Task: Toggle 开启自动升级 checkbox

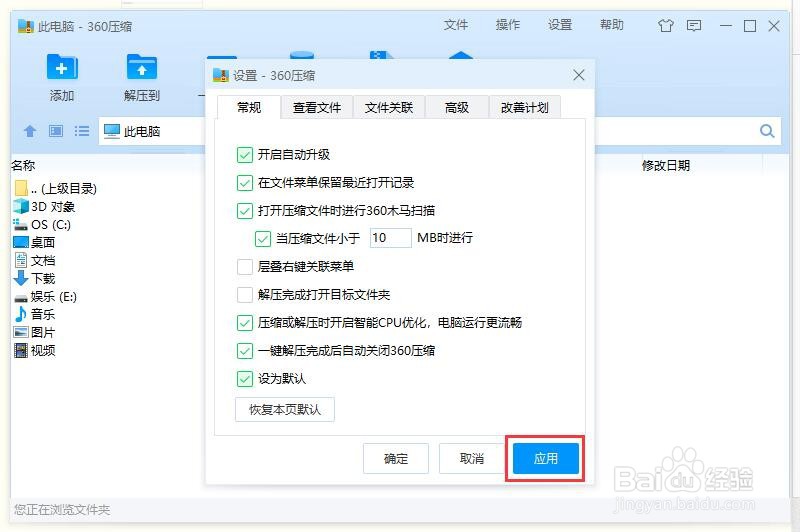Action: click(245, 155)
